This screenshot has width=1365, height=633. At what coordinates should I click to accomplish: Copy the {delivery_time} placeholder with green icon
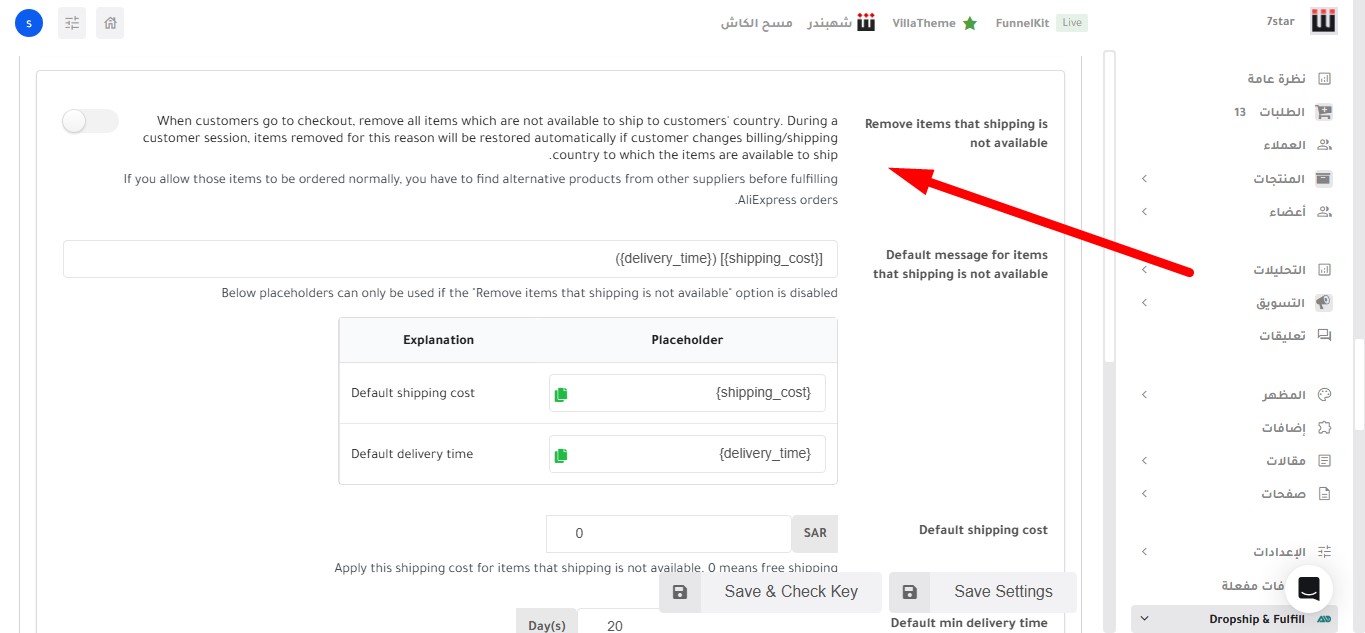[561, 455]
